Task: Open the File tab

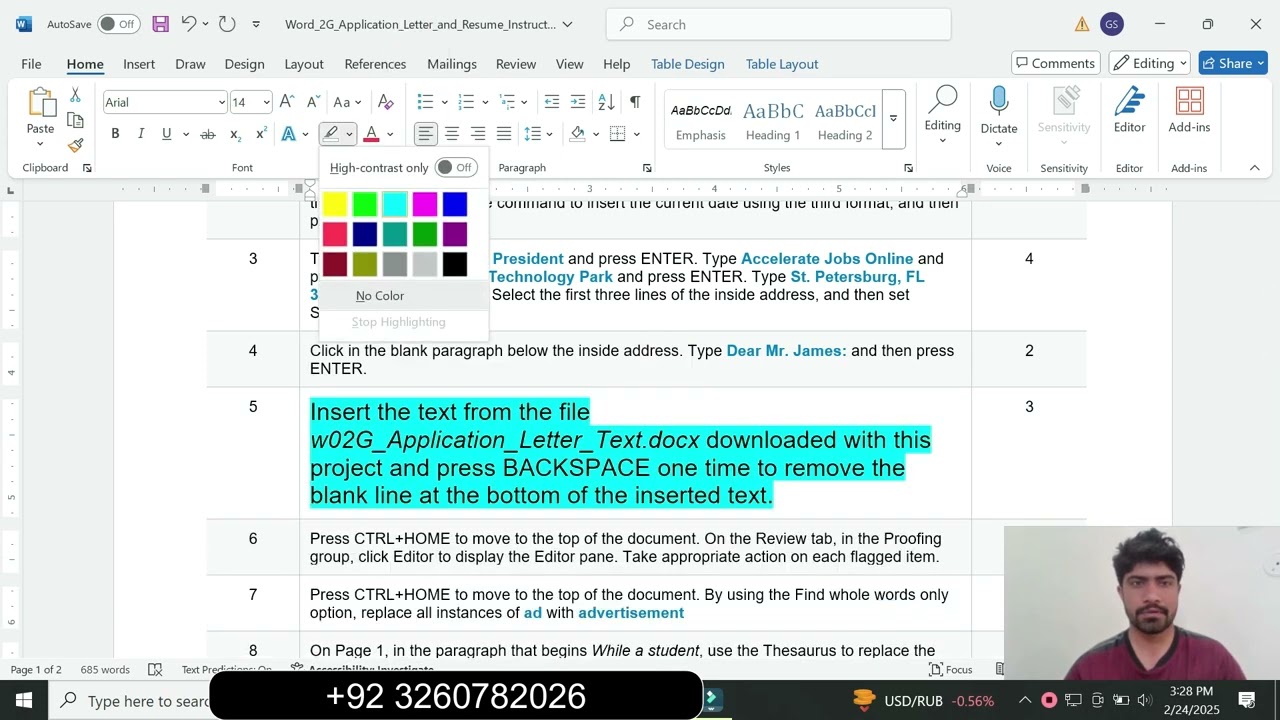Action: coord(31,63)
